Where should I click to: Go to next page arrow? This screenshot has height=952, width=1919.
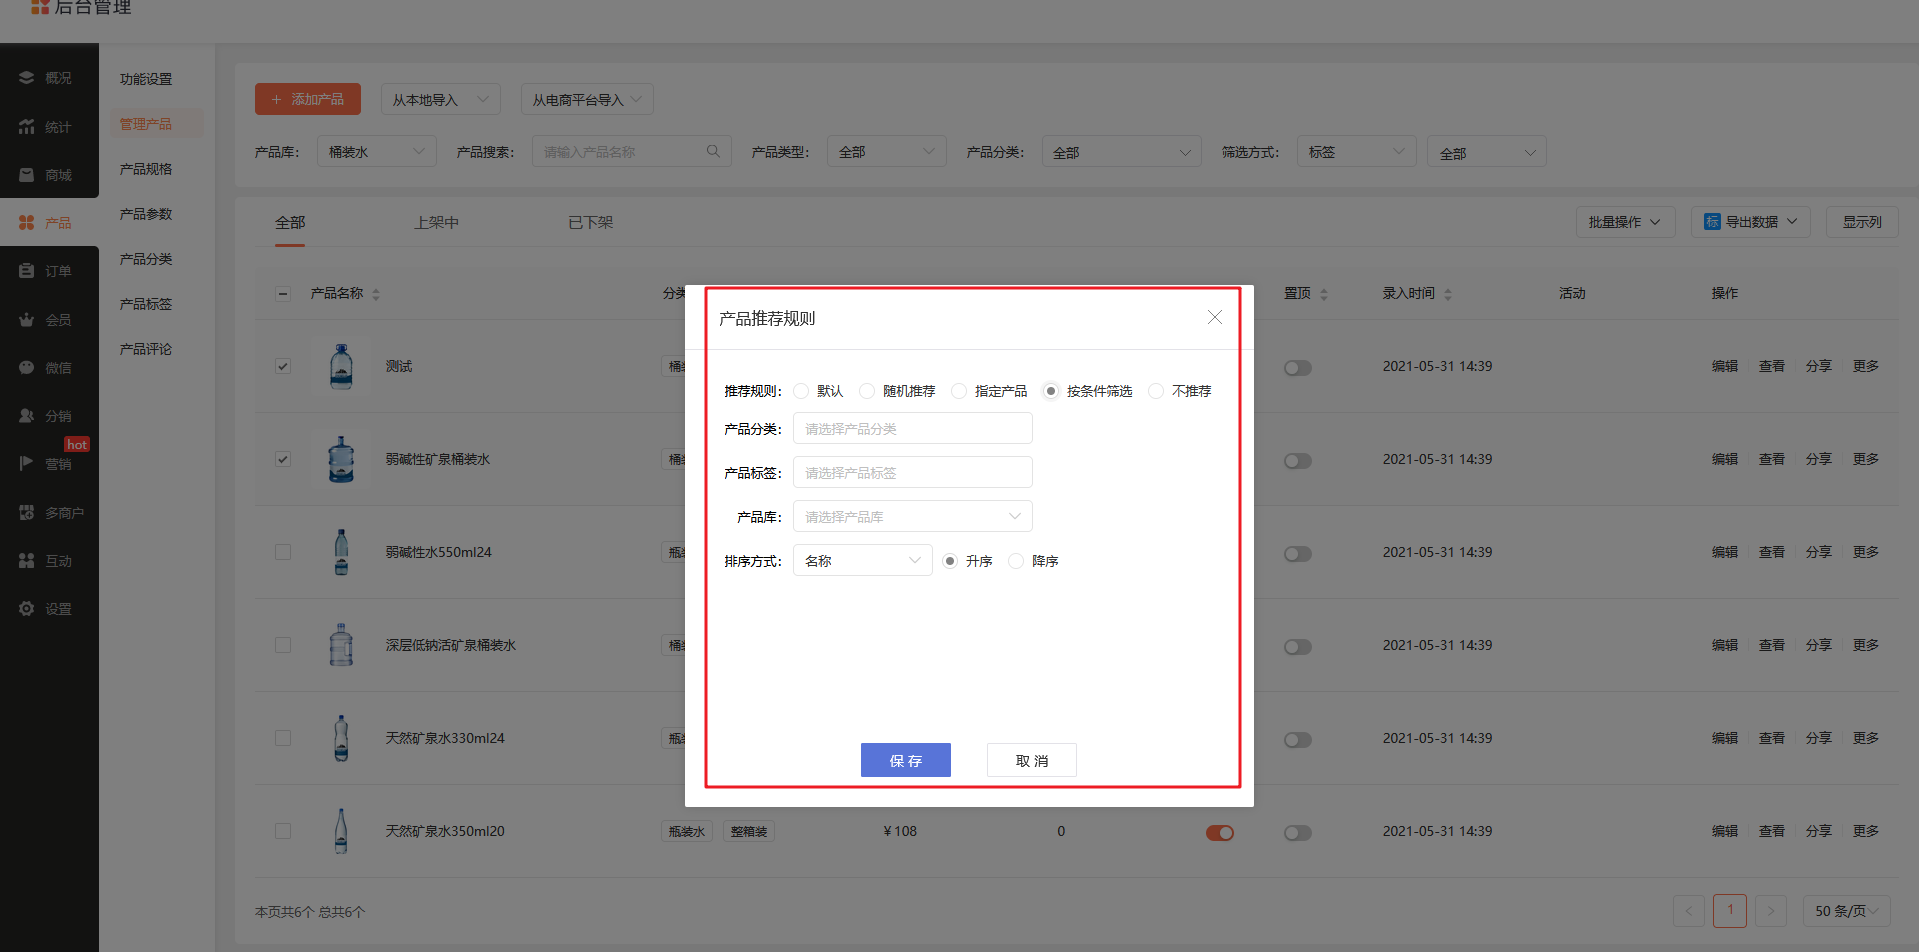[1771, 911]
